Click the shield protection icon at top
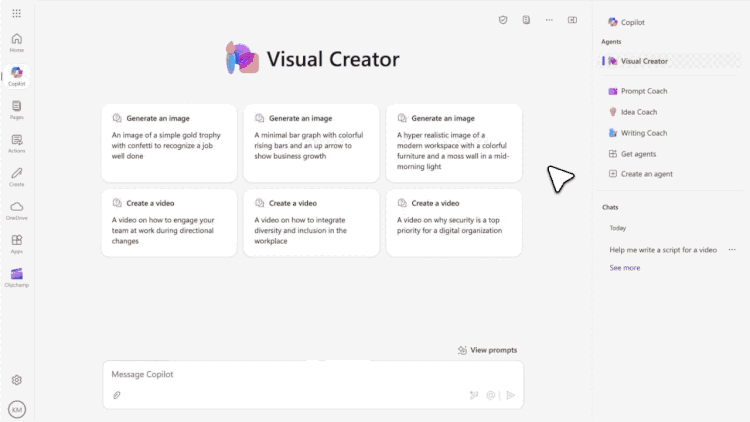750x422 pixels. pos(503,20)
